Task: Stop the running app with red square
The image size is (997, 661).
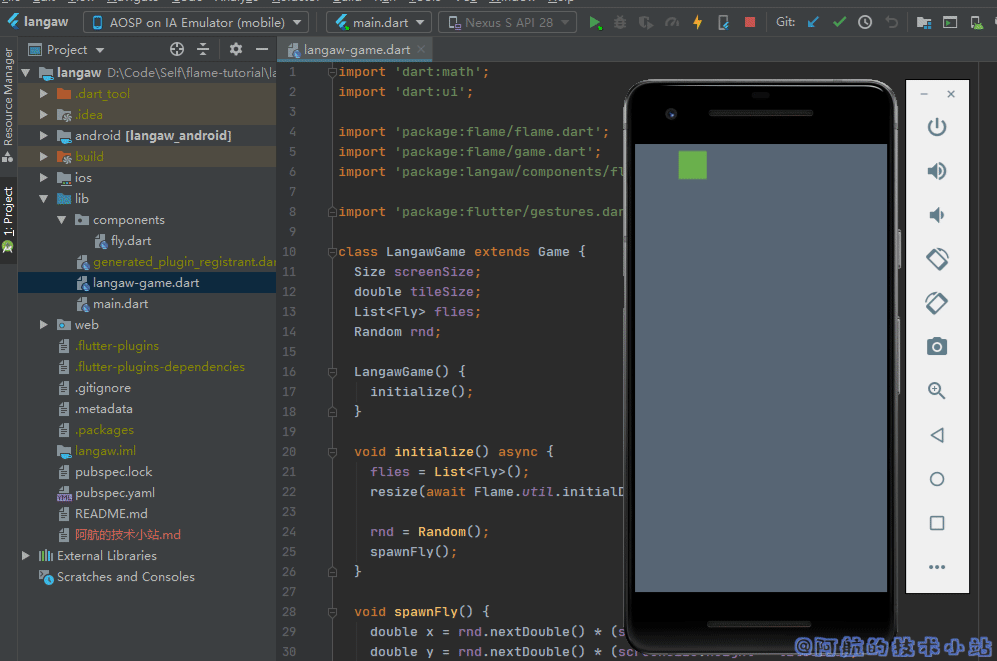Action: point(750,22)
